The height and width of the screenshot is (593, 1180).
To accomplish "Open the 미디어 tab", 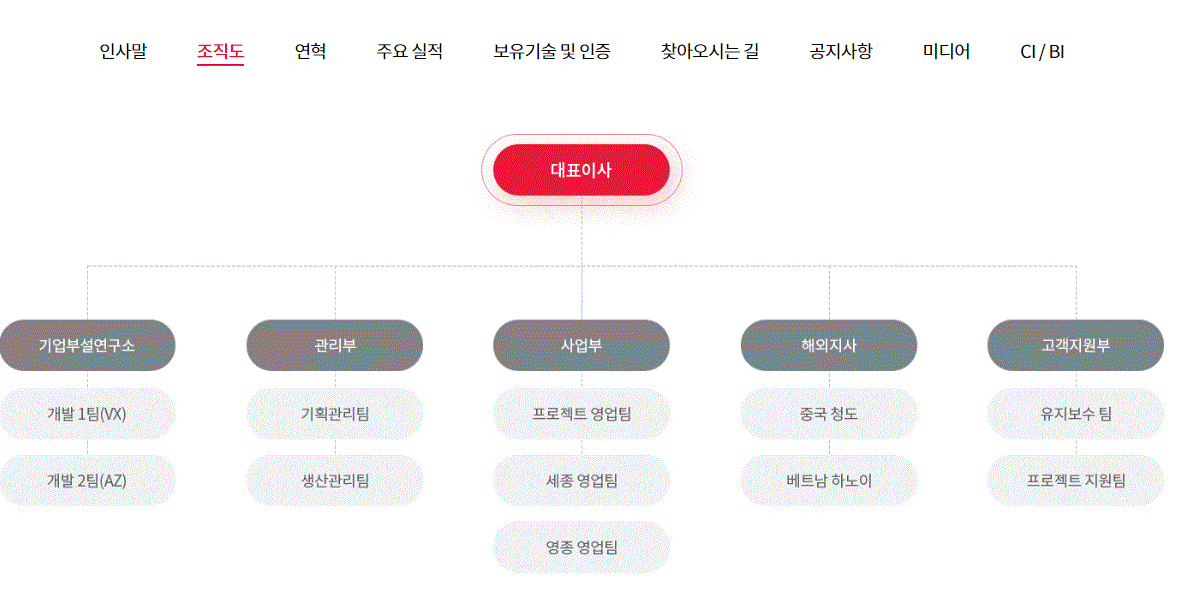I will (946, 51).
